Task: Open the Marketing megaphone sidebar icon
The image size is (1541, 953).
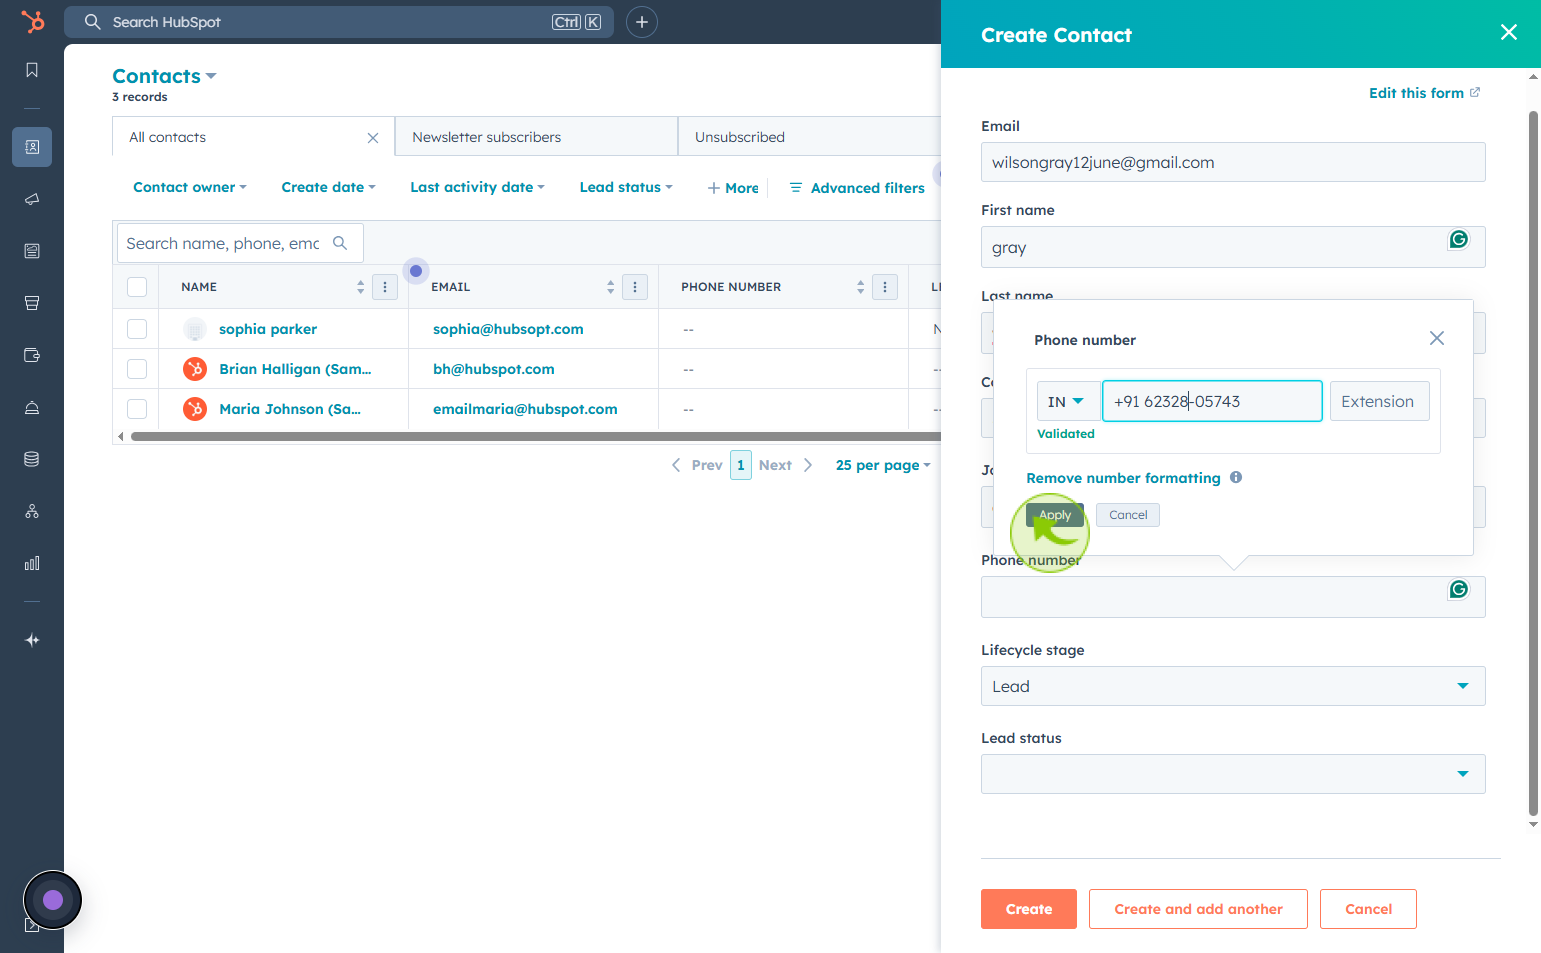Action: (x=32, y=199)
